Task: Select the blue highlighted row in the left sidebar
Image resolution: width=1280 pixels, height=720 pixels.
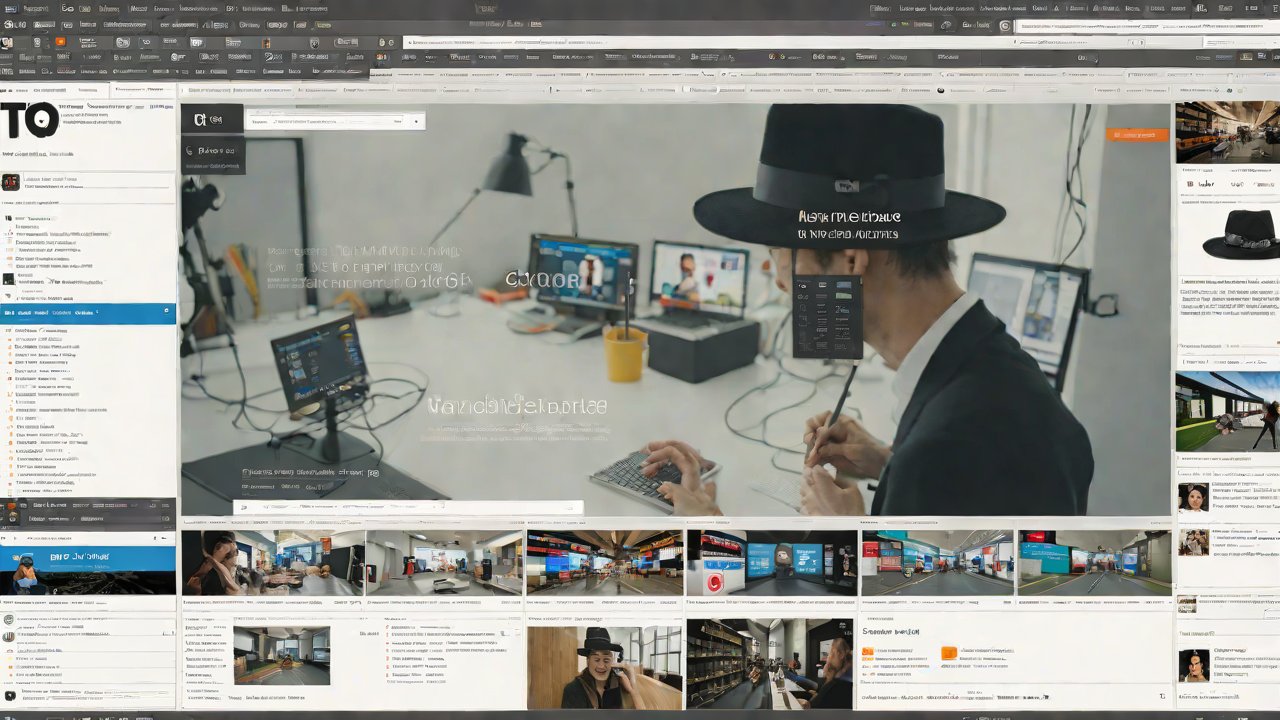Action: (88, 313)
